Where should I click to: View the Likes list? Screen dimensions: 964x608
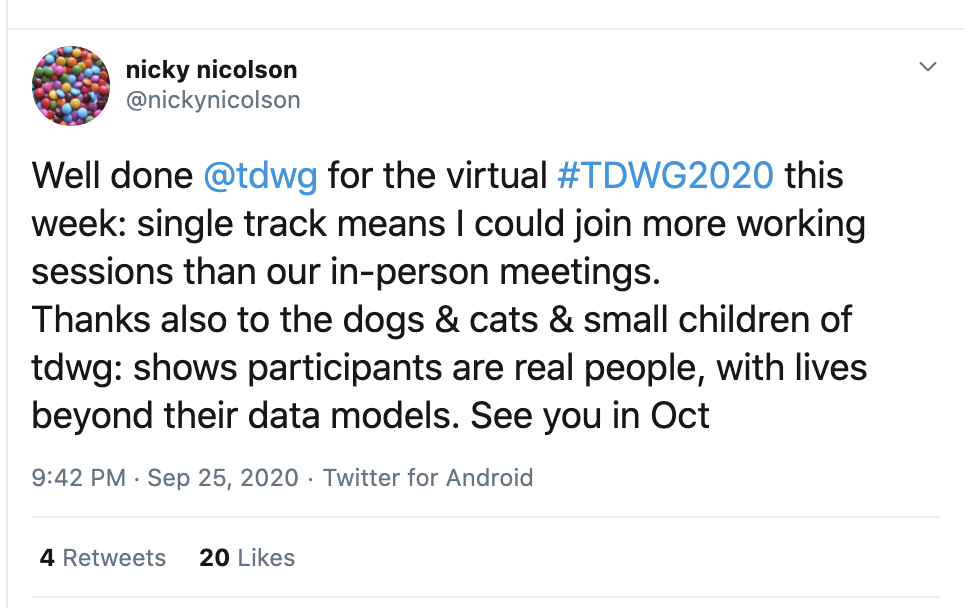point(266,558)
